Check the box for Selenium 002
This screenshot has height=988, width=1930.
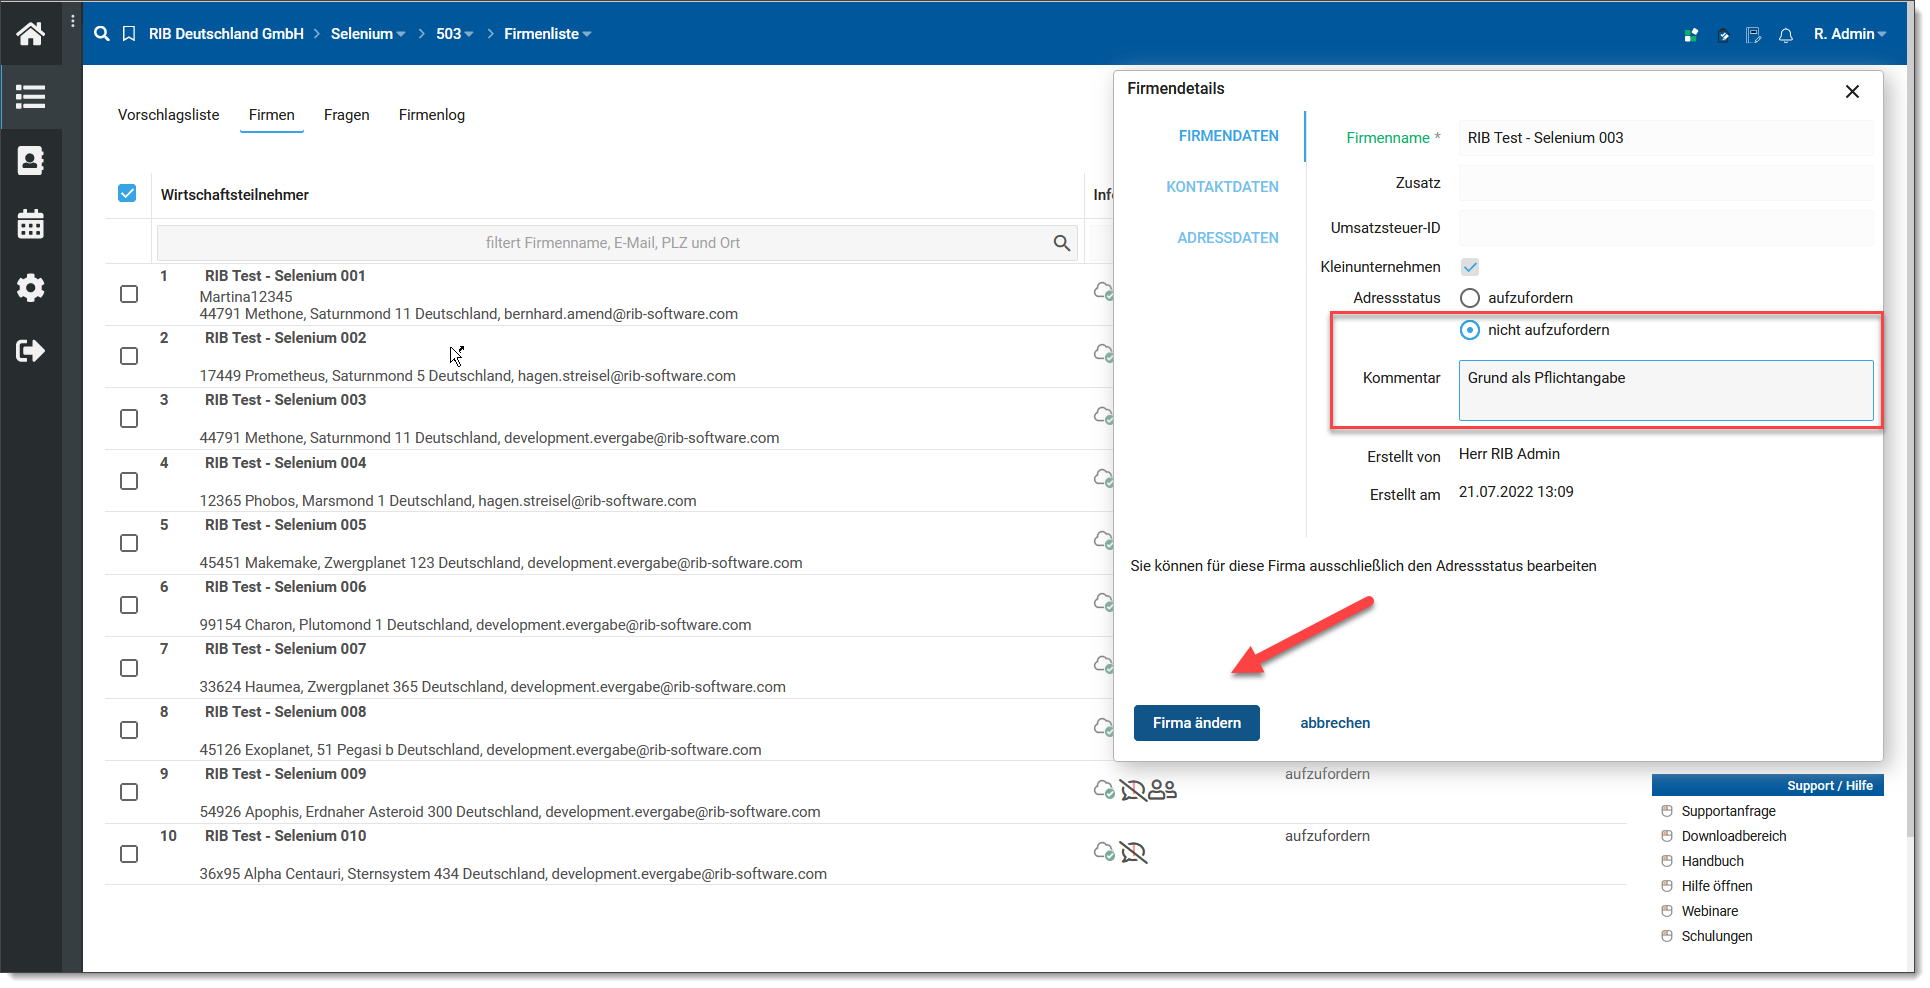pos(129,356)
